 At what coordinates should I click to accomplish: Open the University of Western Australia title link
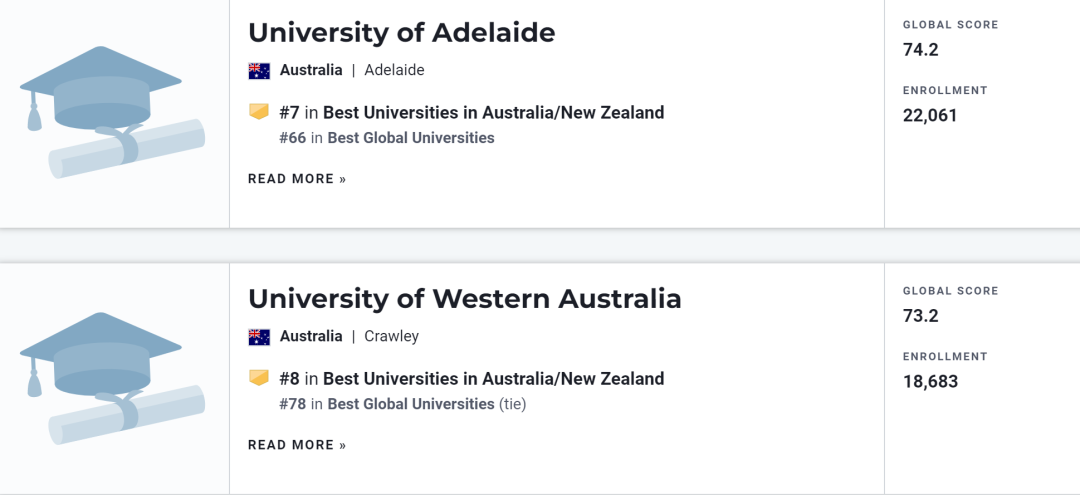[x=465, y=299]
